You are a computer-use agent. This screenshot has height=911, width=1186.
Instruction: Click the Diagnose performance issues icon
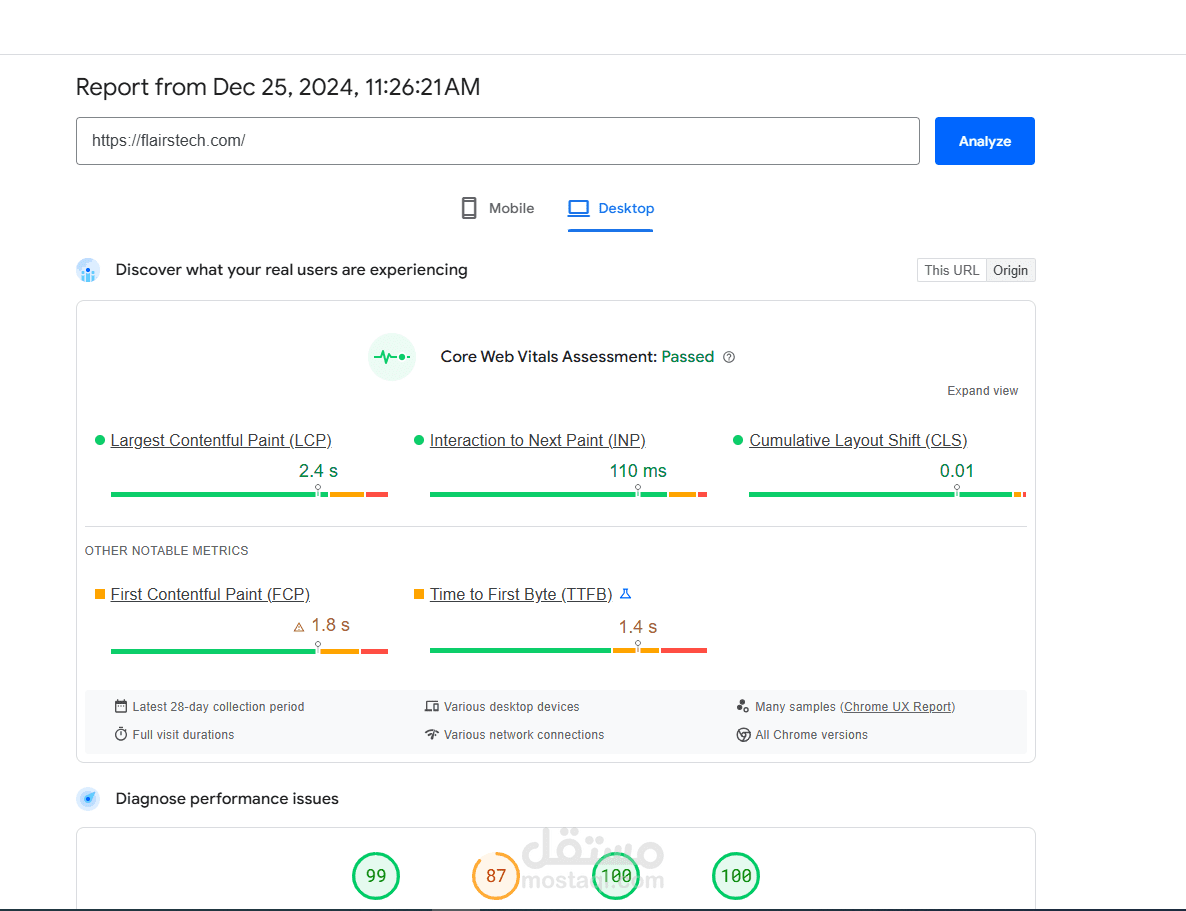tap(88, 799)
